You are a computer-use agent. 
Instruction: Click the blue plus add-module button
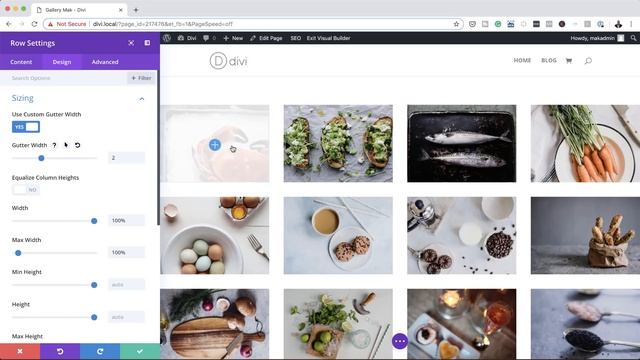215,144
